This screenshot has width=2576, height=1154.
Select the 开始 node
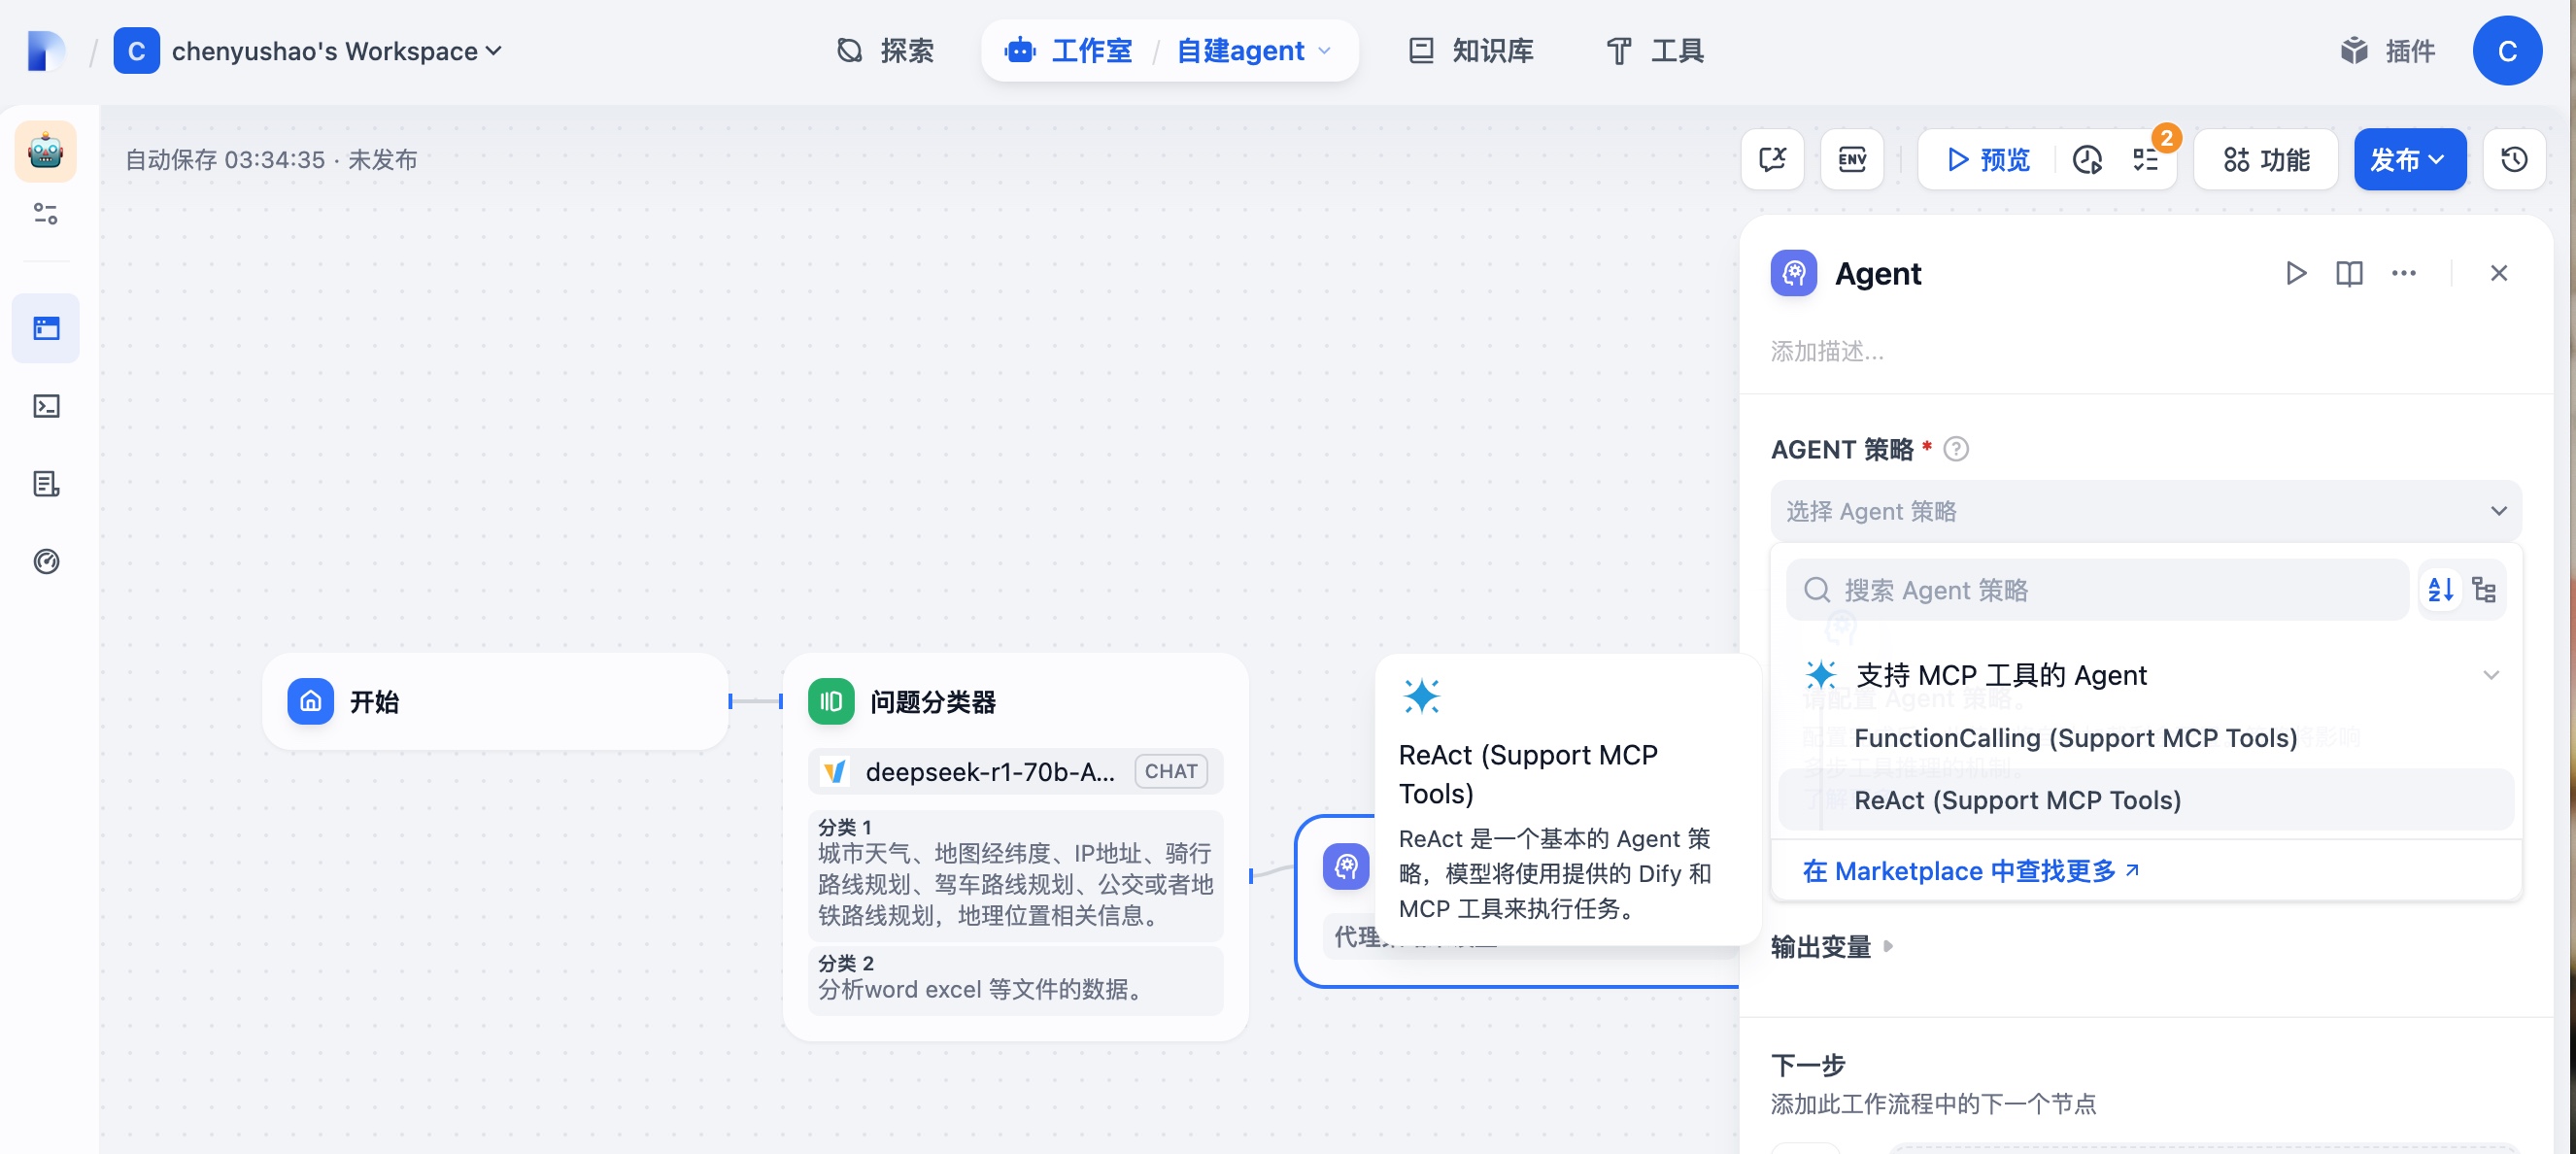(495, 701)
